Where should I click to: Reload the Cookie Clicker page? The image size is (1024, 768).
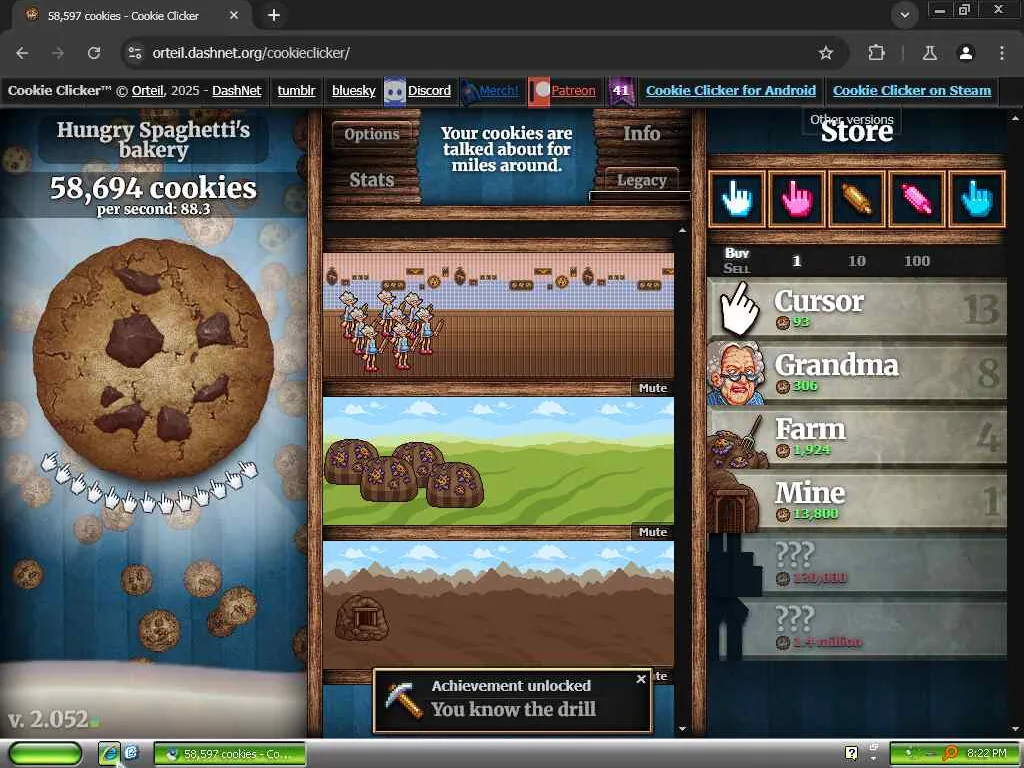point(94,53)
